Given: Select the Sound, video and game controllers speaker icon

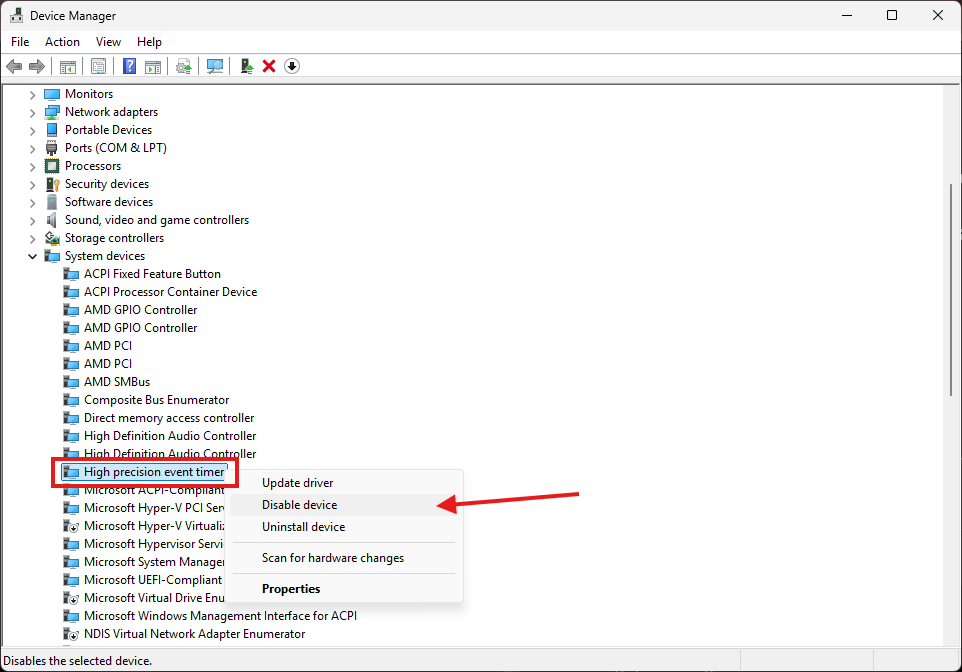Looking at the screenshot, I should [x=52, y=220].
